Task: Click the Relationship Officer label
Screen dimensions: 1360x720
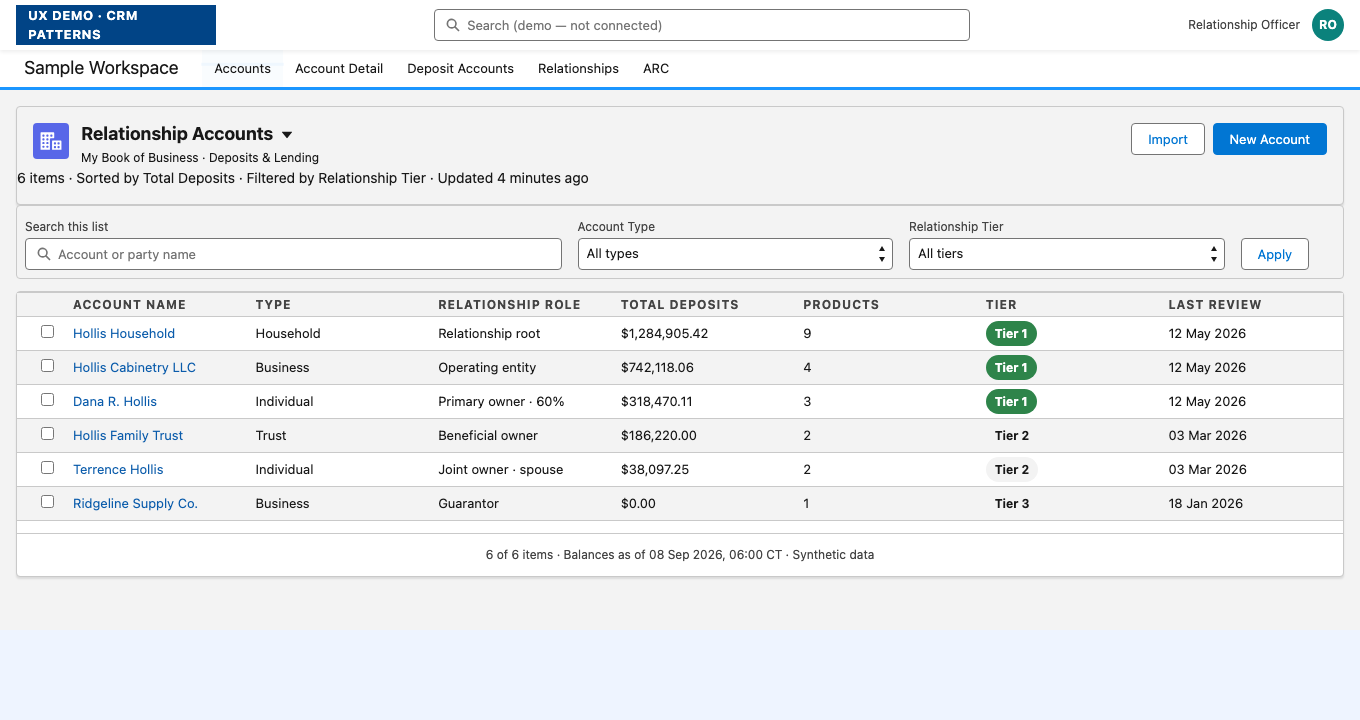Action: tap(1244, 25)
